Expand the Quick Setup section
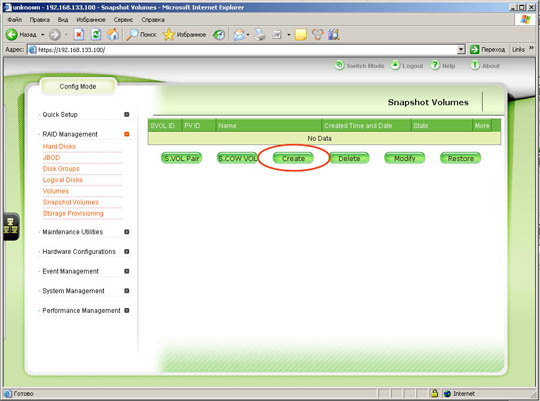 point(127,114)
